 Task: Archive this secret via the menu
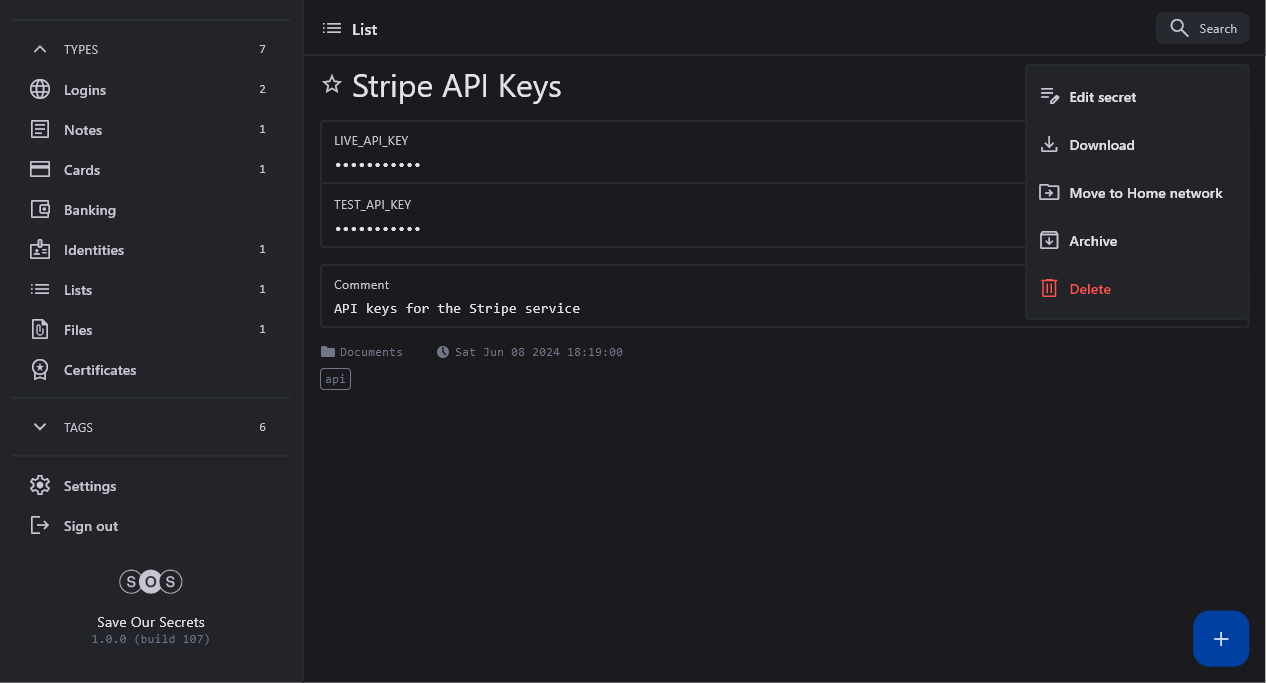click(x=1092, y=241)
